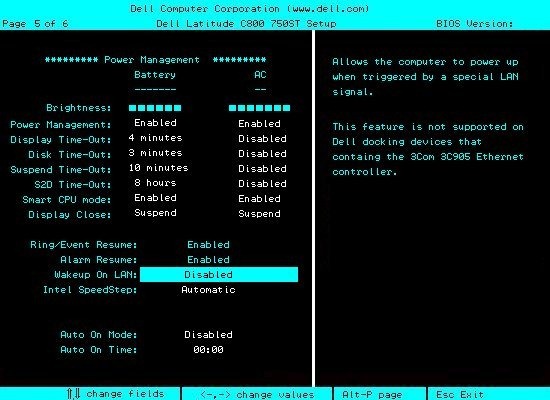Click the Esc Exit hint
The image size is (550, 400).
coord(460,394)
